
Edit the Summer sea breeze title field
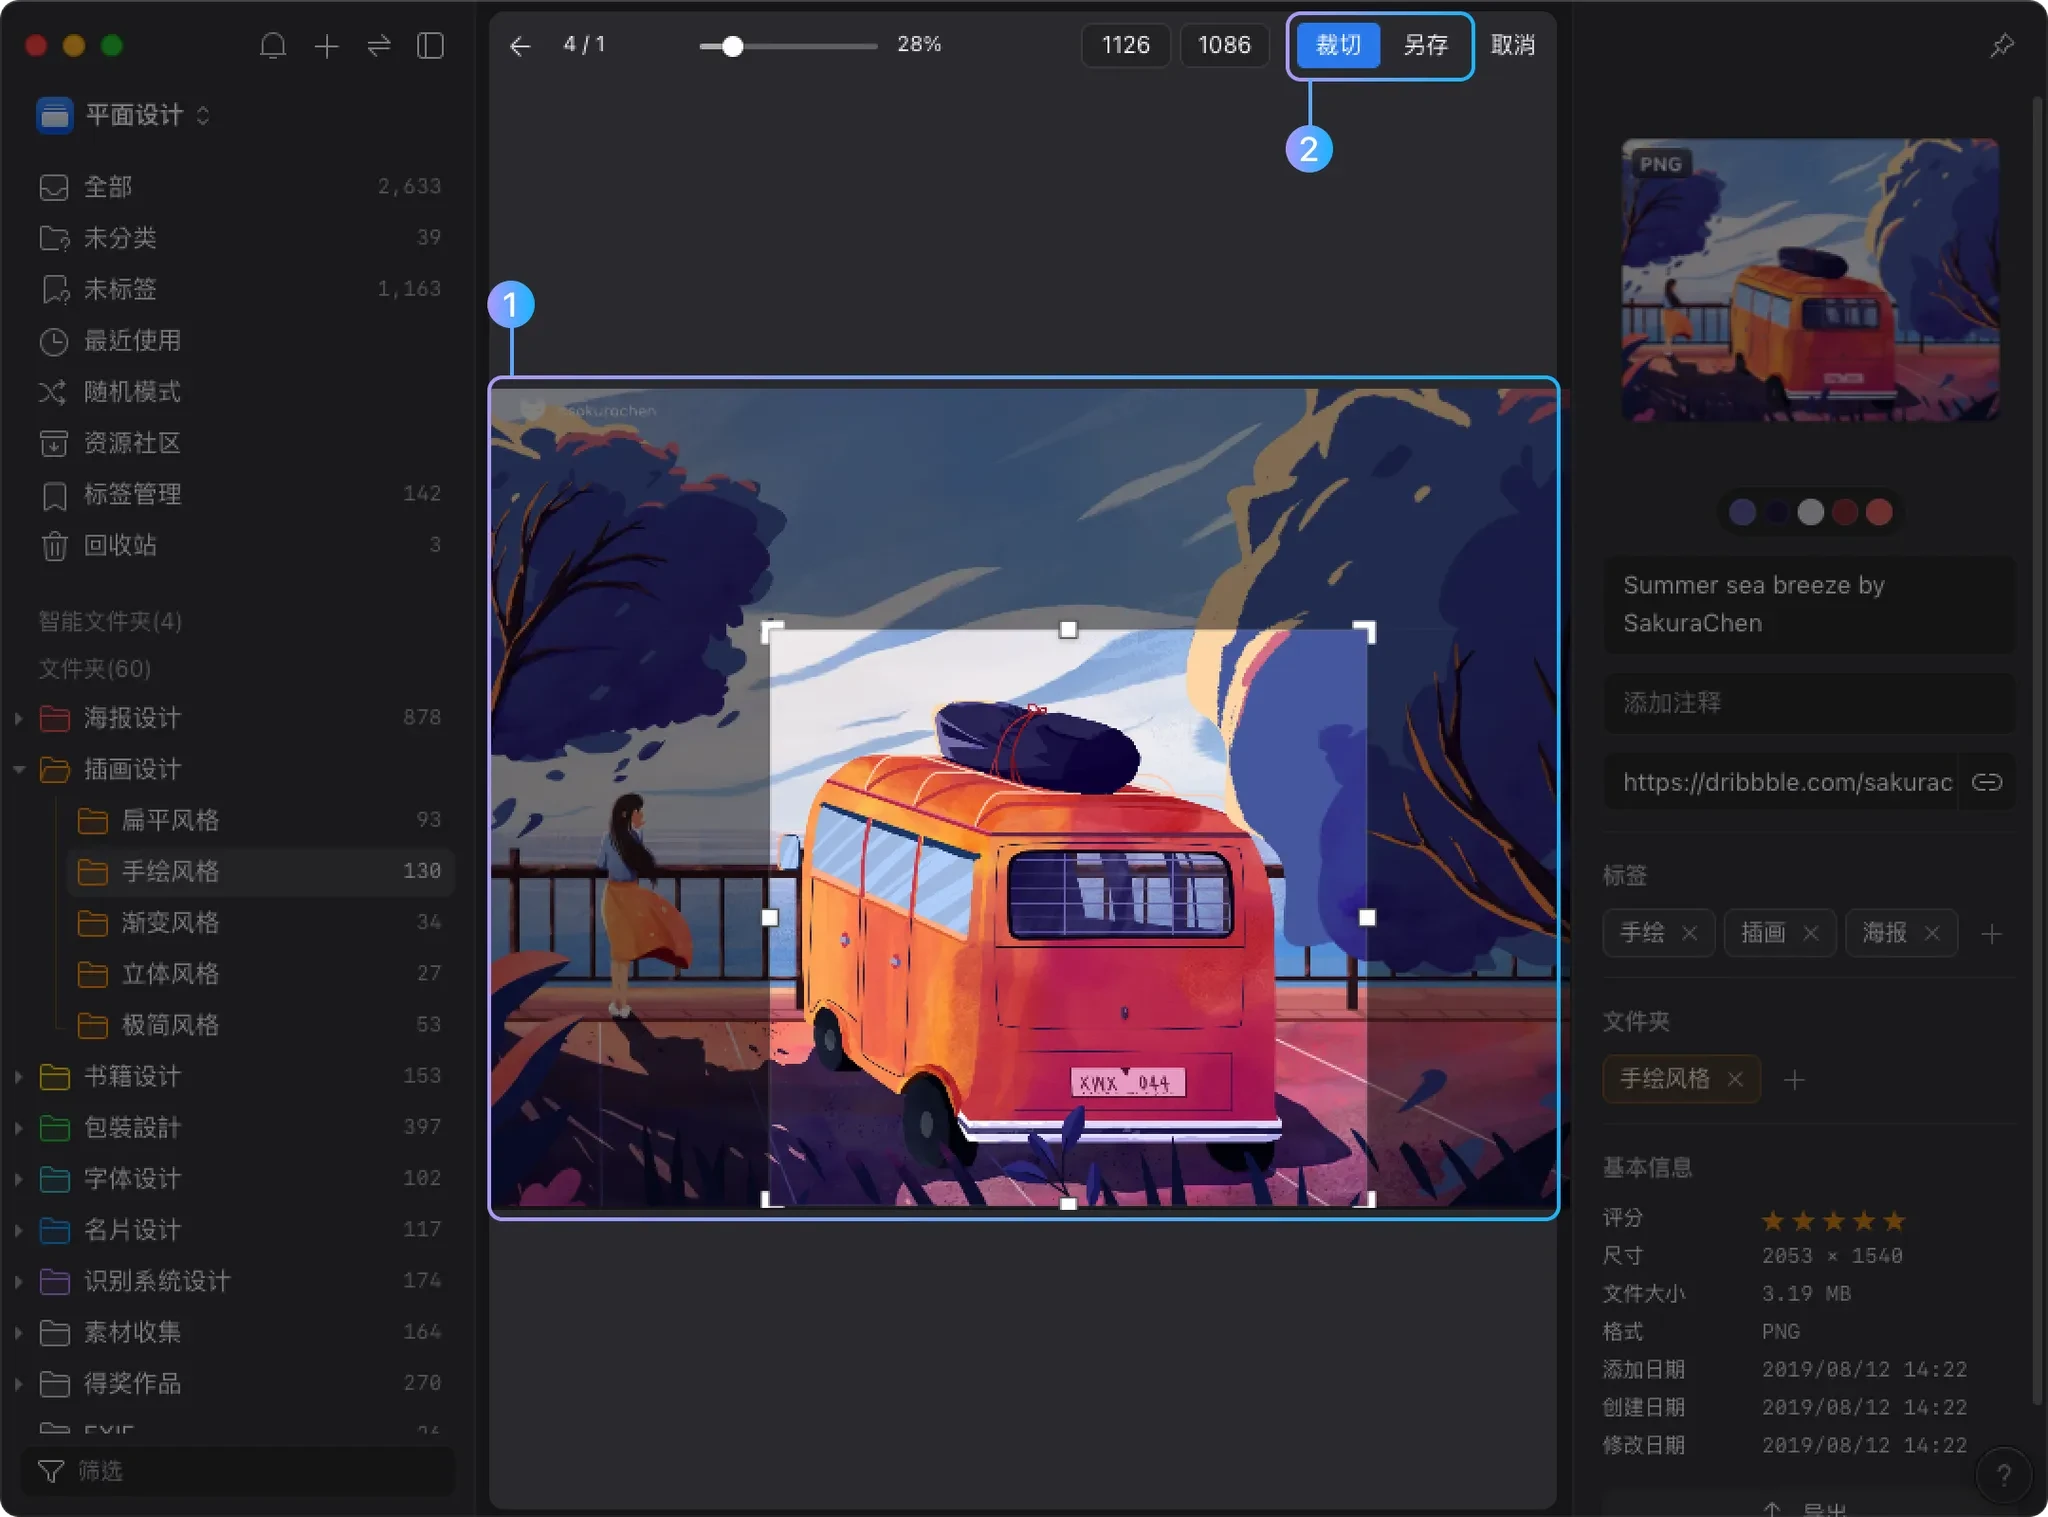(1810, 604)
